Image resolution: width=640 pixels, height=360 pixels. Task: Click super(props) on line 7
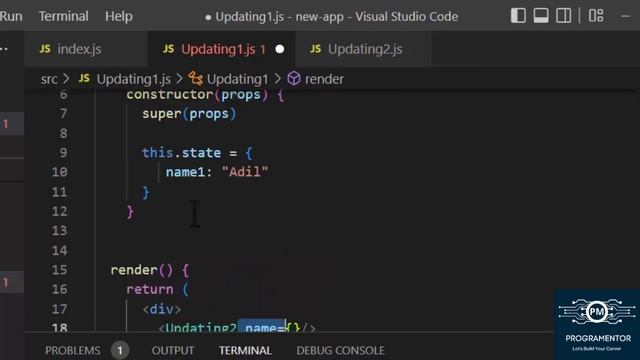coord(189,113)
